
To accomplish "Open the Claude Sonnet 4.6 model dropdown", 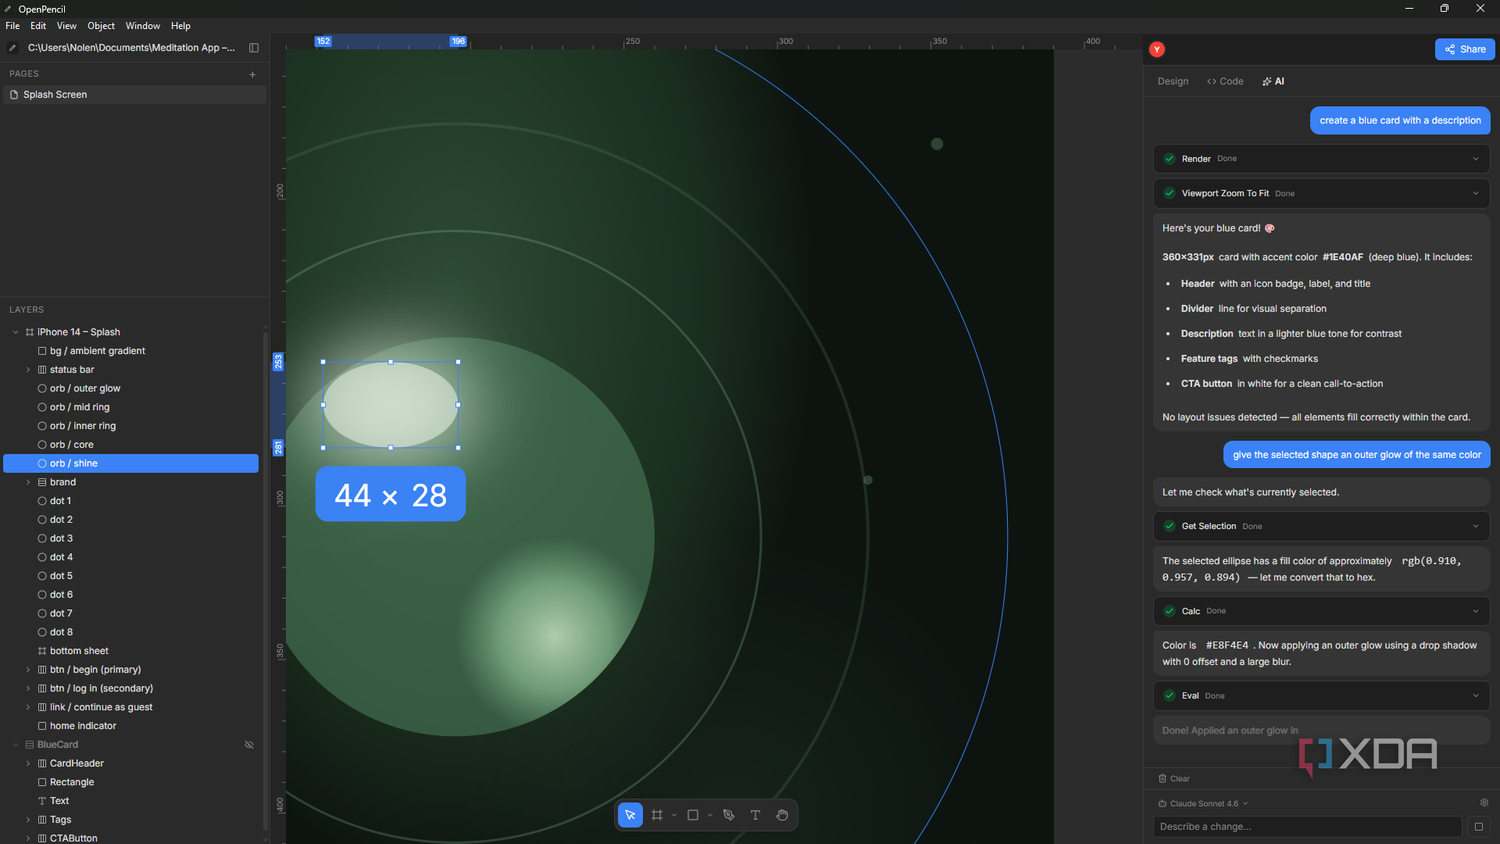I will coord(1203,803).
